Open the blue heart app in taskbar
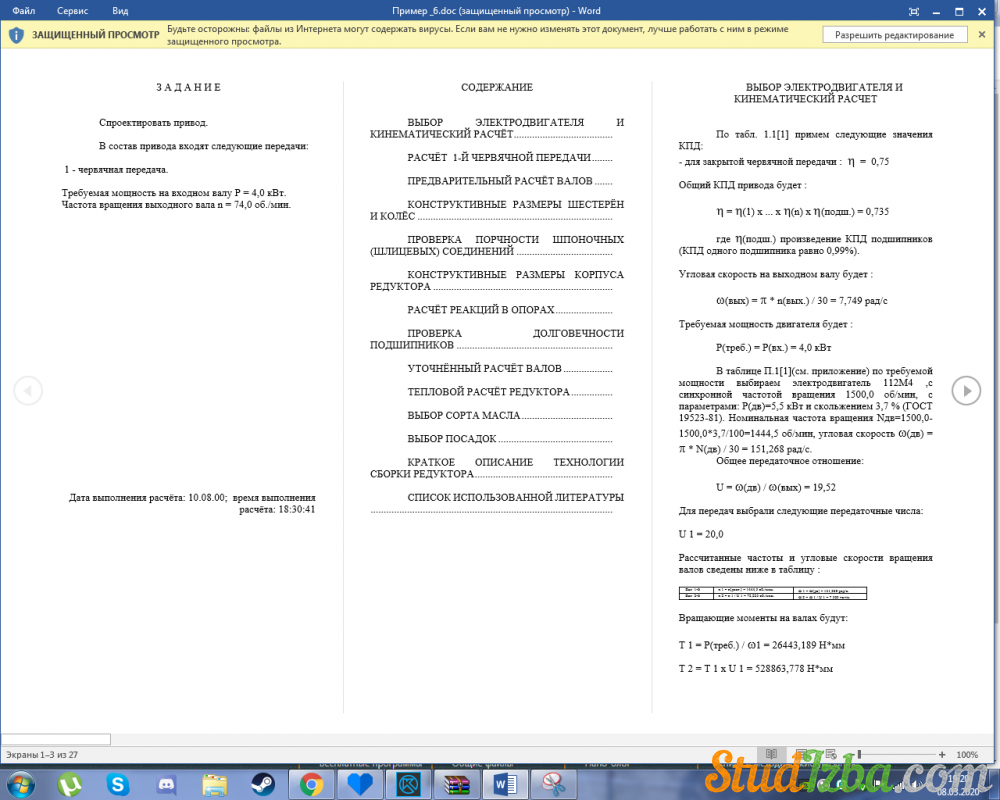Screen dimensions: 1000x800 click(360, 784)
